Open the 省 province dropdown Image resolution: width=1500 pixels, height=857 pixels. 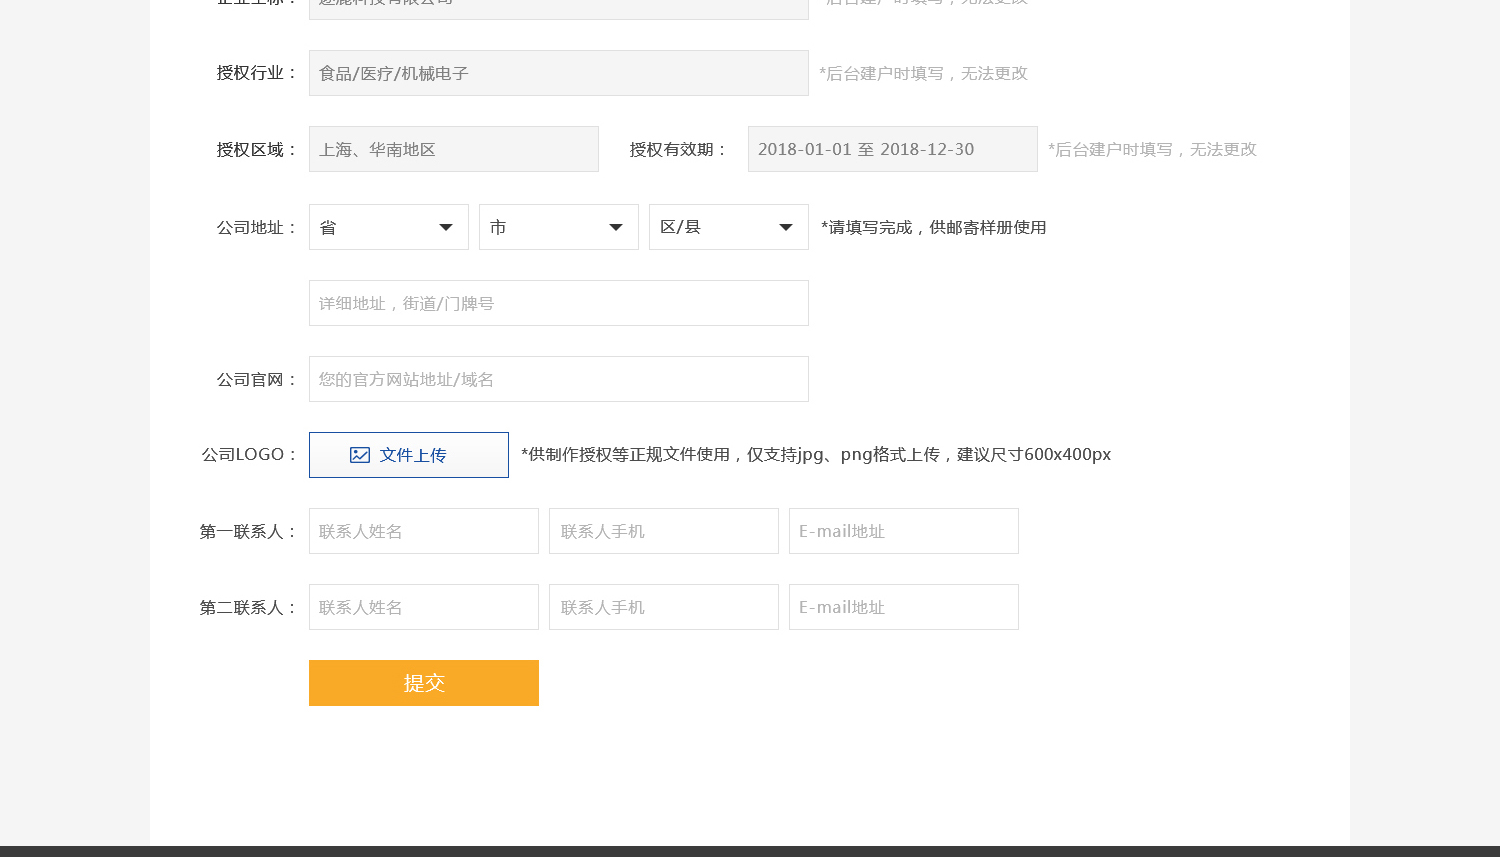click(388, 227)
